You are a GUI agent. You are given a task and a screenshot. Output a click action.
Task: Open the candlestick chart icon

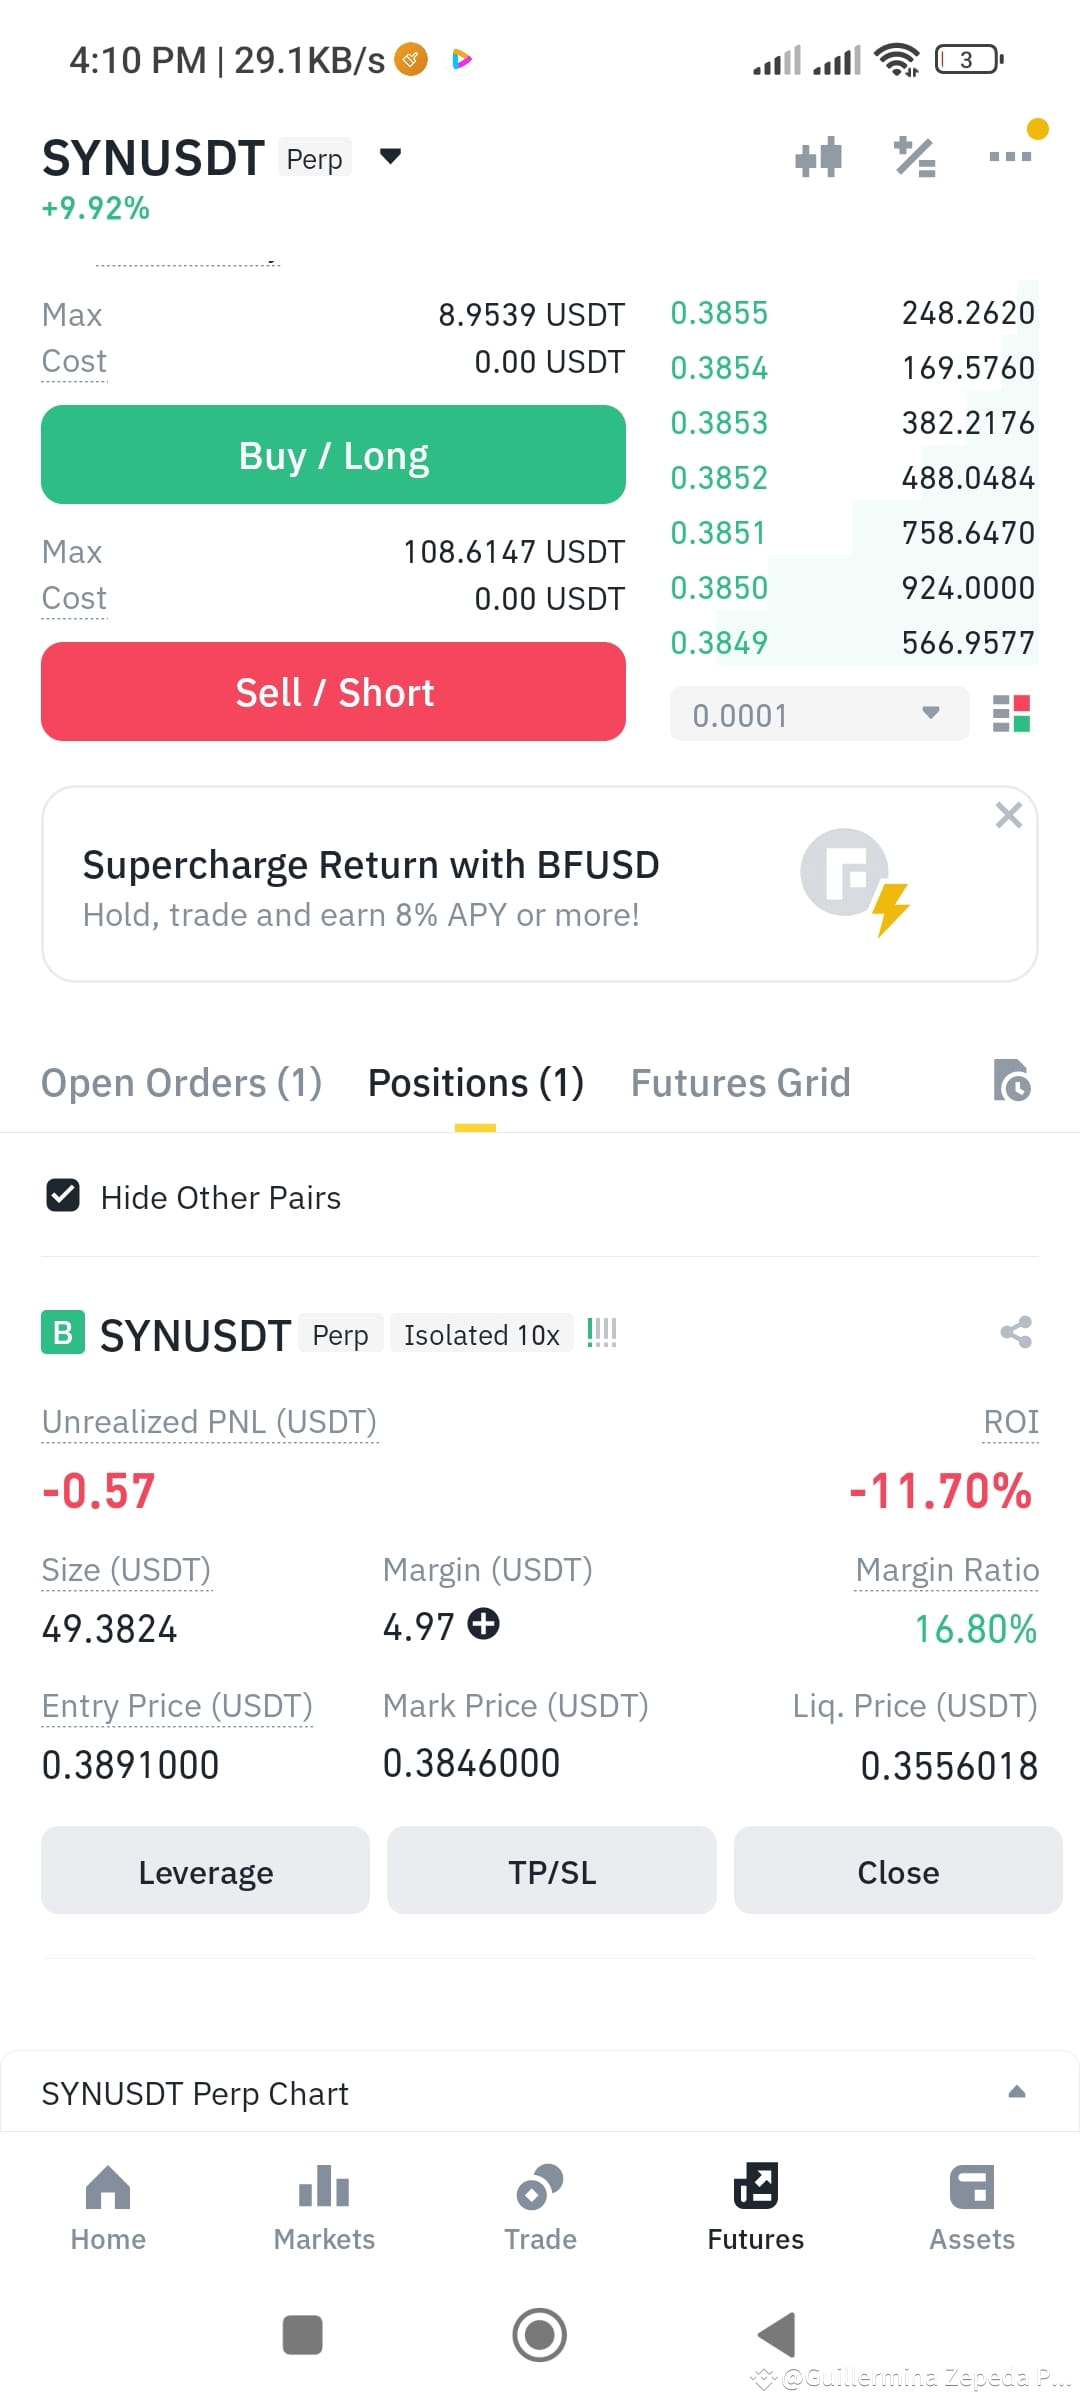point(818,157)
